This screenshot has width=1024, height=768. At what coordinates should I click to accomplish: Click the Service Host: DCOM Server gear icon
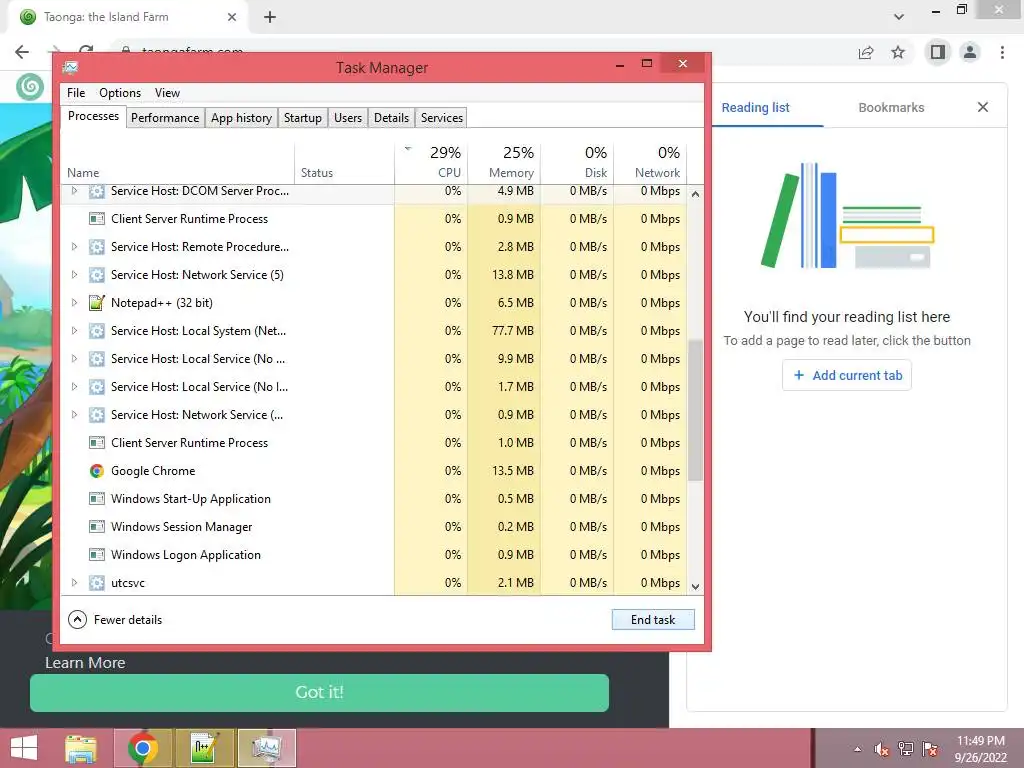pyautogui.click(x=97, y=191)
